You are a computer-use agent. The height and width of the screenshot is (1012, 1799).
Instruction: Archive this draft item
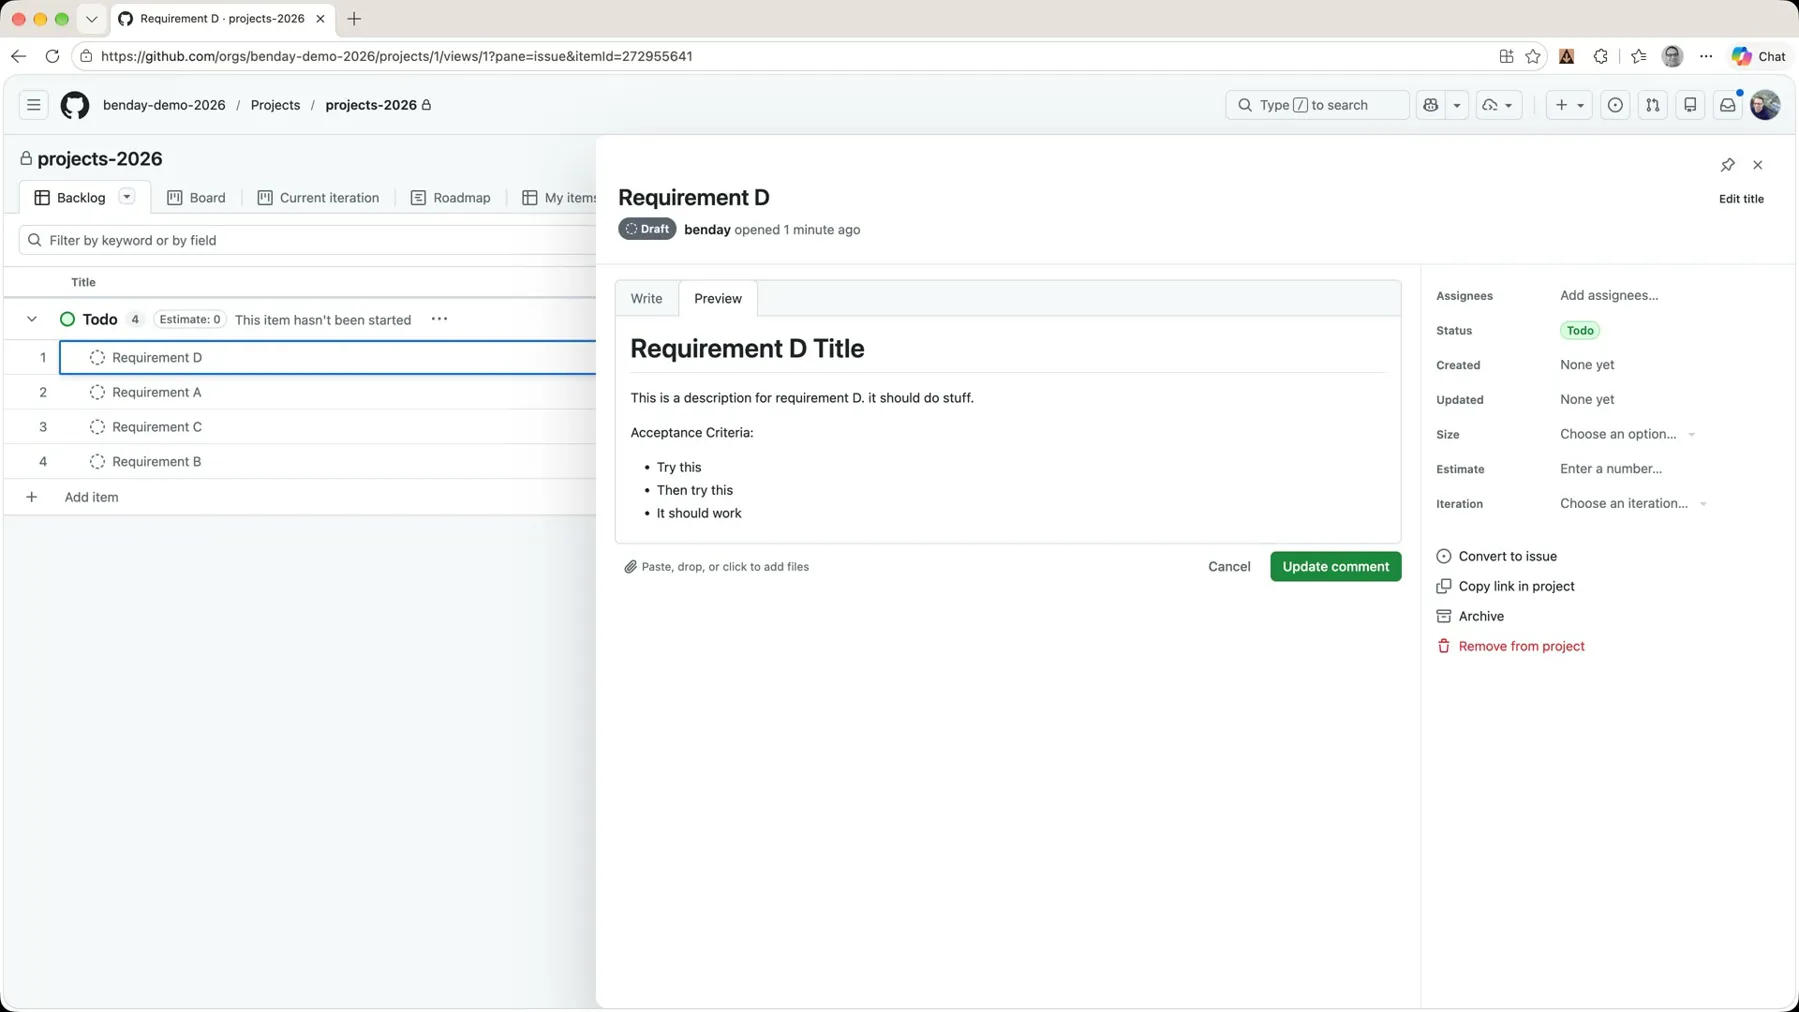(1470, 616)
